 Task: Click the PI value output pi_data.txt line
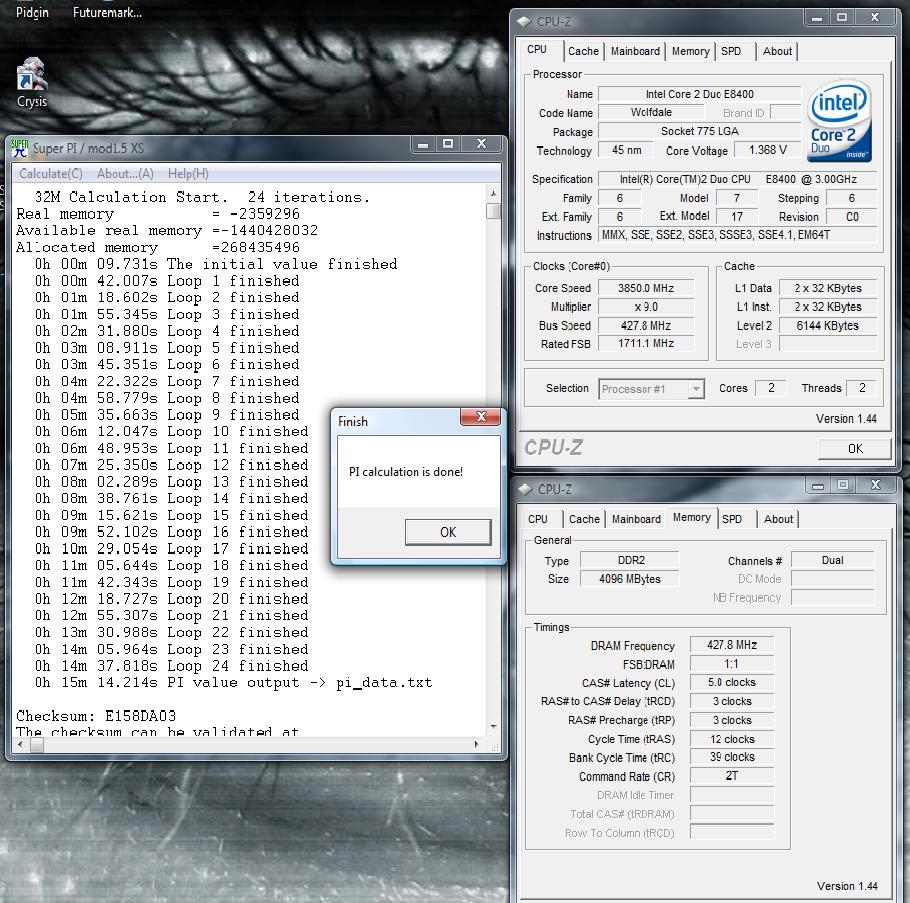pyautogui.click(x=234, y=682)
